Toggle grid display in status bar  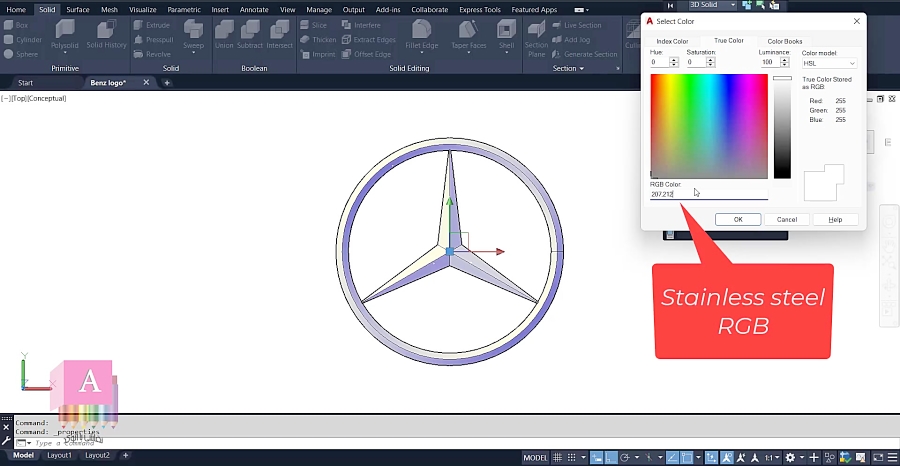coord(557,457)
